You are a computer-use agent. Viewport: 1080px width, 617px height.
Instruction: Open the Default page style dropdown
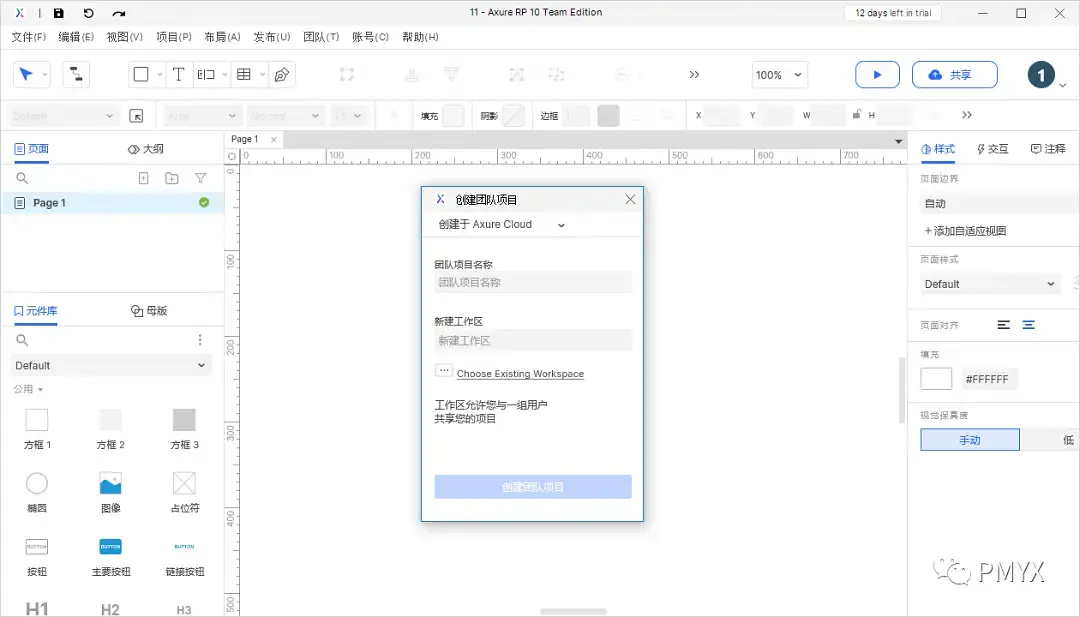988,284
